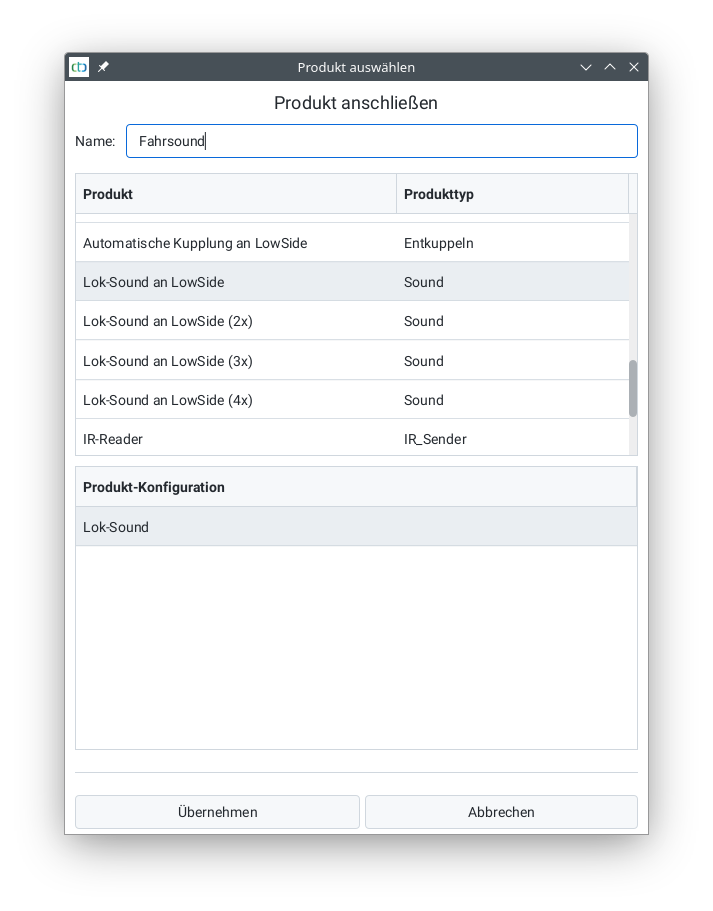Pick Lok-Sound an LowSide (3x) product
This screenshot has height=911, width=713.
pyautogui.click(x=168, y=361)
